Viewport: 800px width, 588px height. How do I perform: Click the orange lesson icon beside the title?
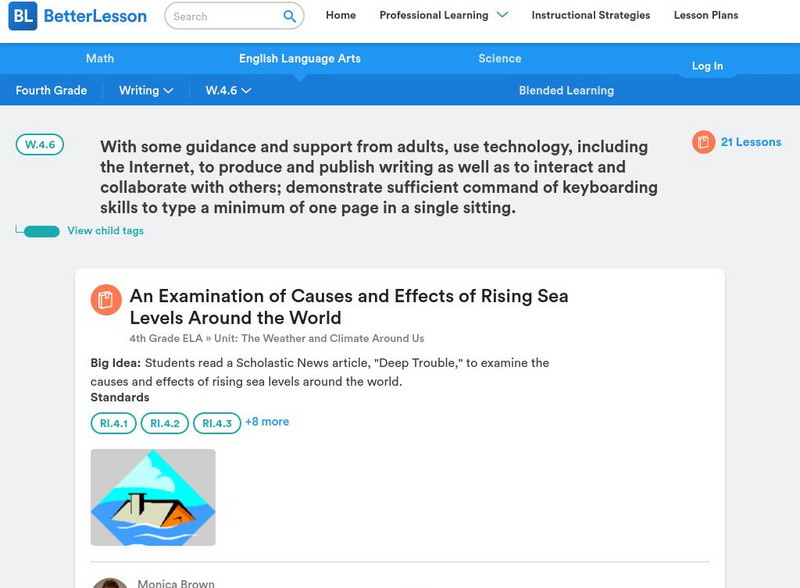[x=106, y=300]
